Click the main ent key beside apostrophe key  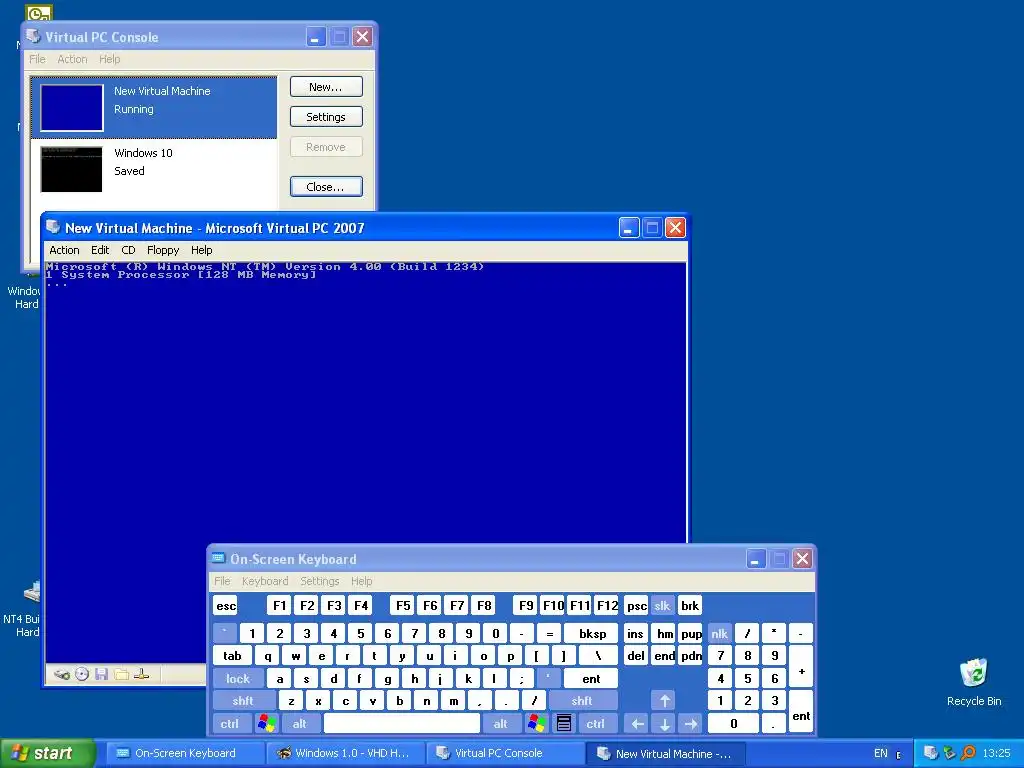(591, 679)
